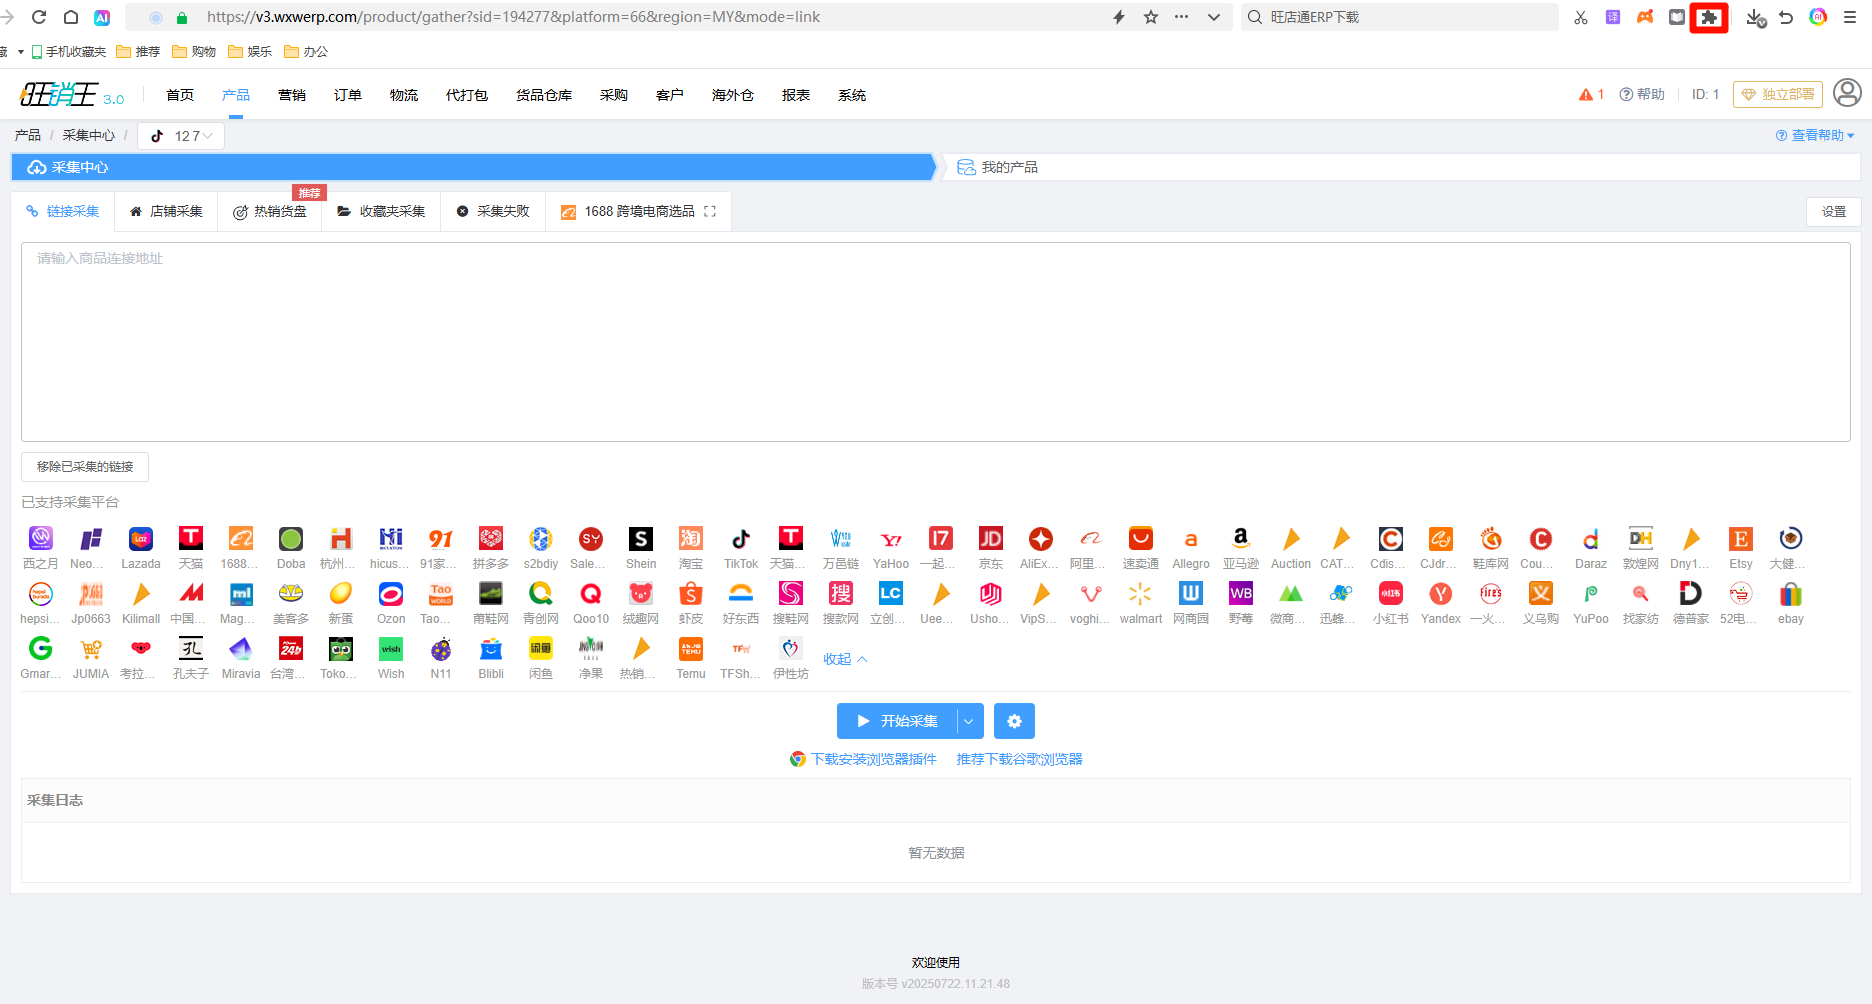Select the Ozon platform icon
1872x1004 pixels.
coord(391,594)
